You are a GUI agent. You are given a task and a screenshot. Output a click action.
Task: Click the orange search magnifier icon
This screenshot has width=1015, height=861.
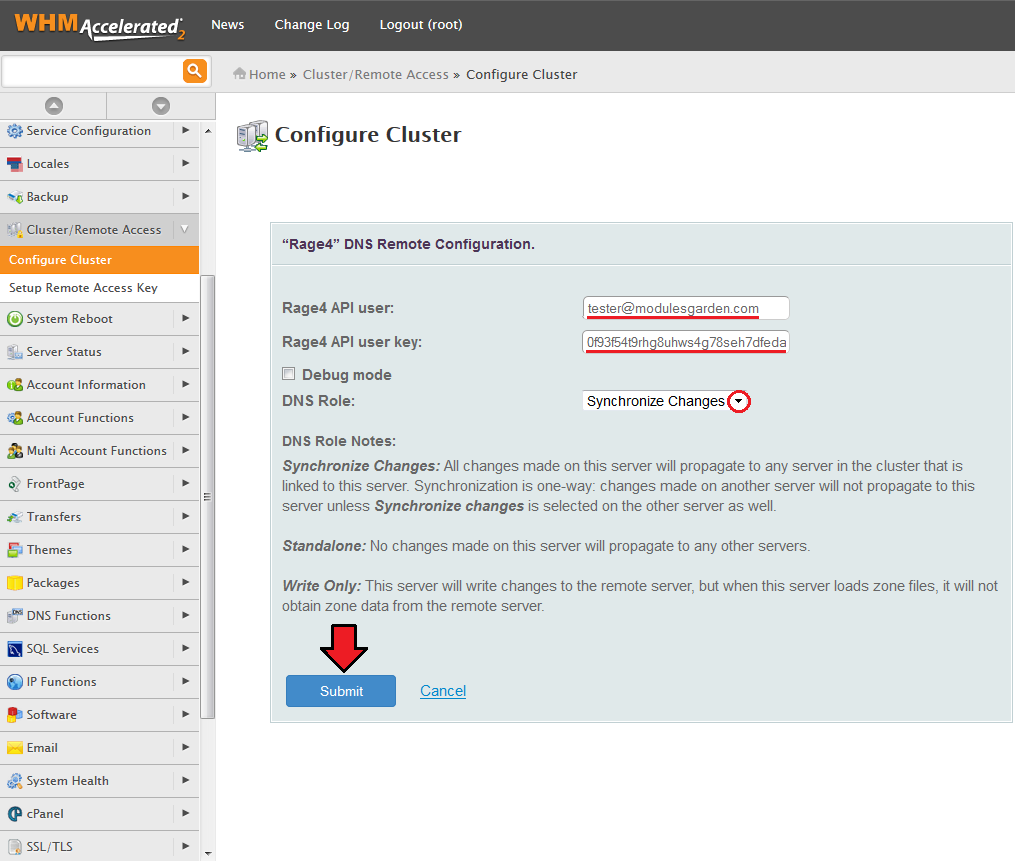pyautogui.click(x=195, y=71)
